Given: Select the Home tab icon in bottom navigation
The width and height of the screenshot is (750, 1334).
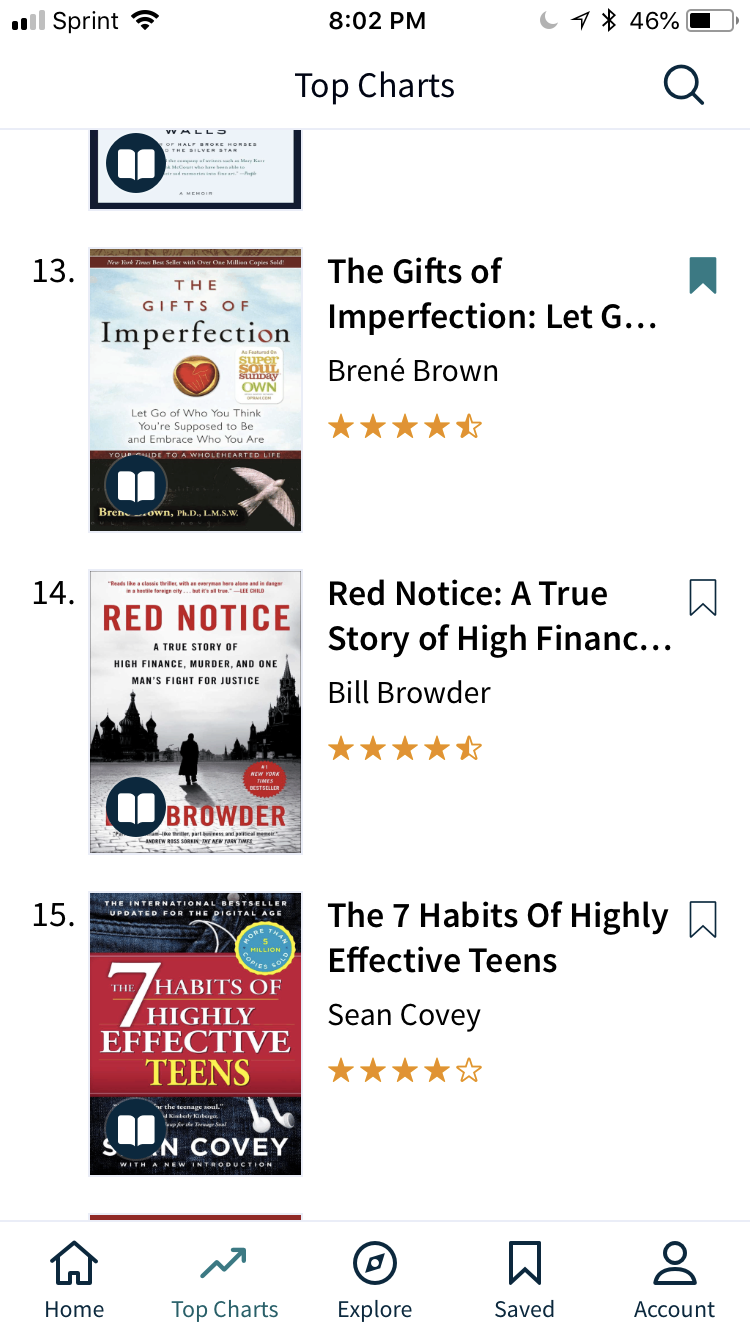Looking at the screenshot, I should tap(74, 1264).
